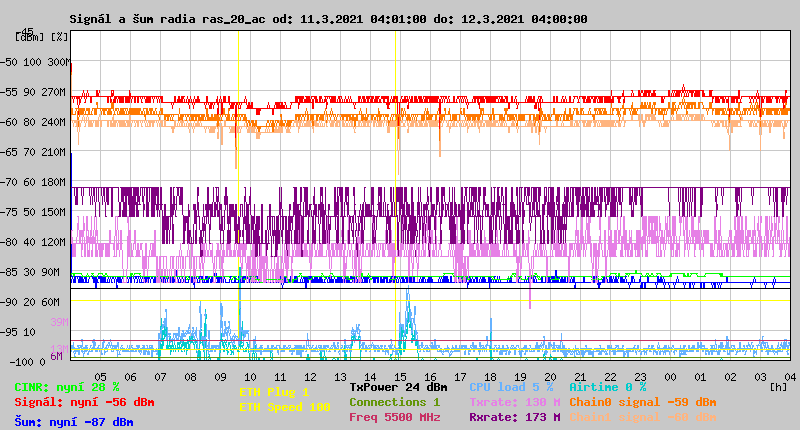The image size is (800, 430).
Task: Select the TxPower 24 dBm label
Action: tap(398, 387)
